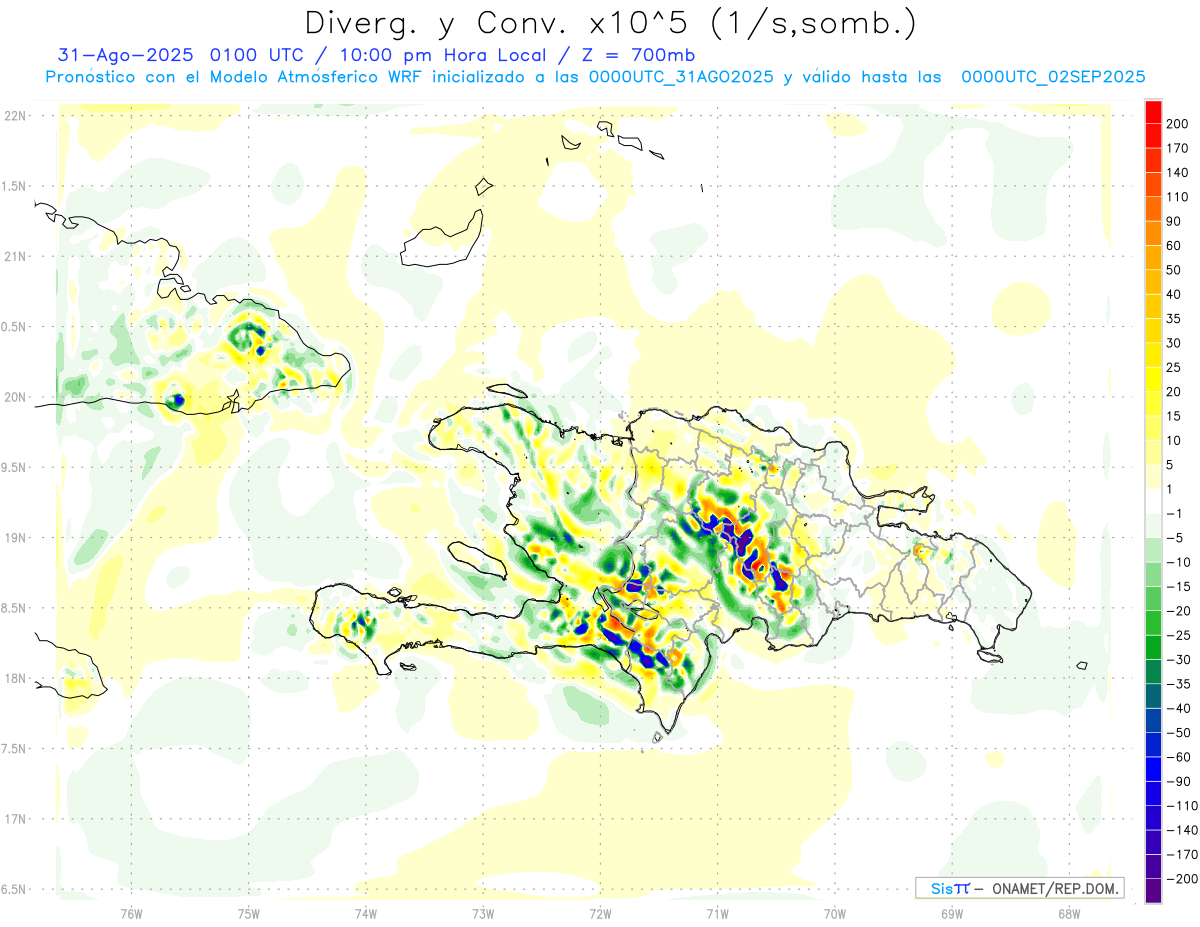Click the 18N latitude axis label
Viewport: 1200px width, 927px height.
(14, 678)
